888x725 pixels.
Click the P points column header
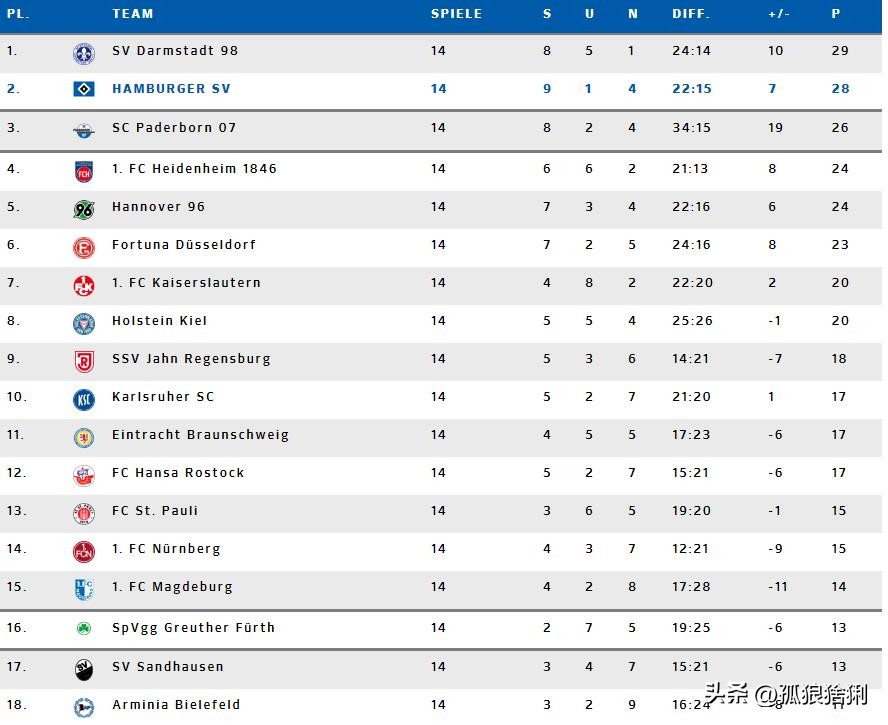836,14
